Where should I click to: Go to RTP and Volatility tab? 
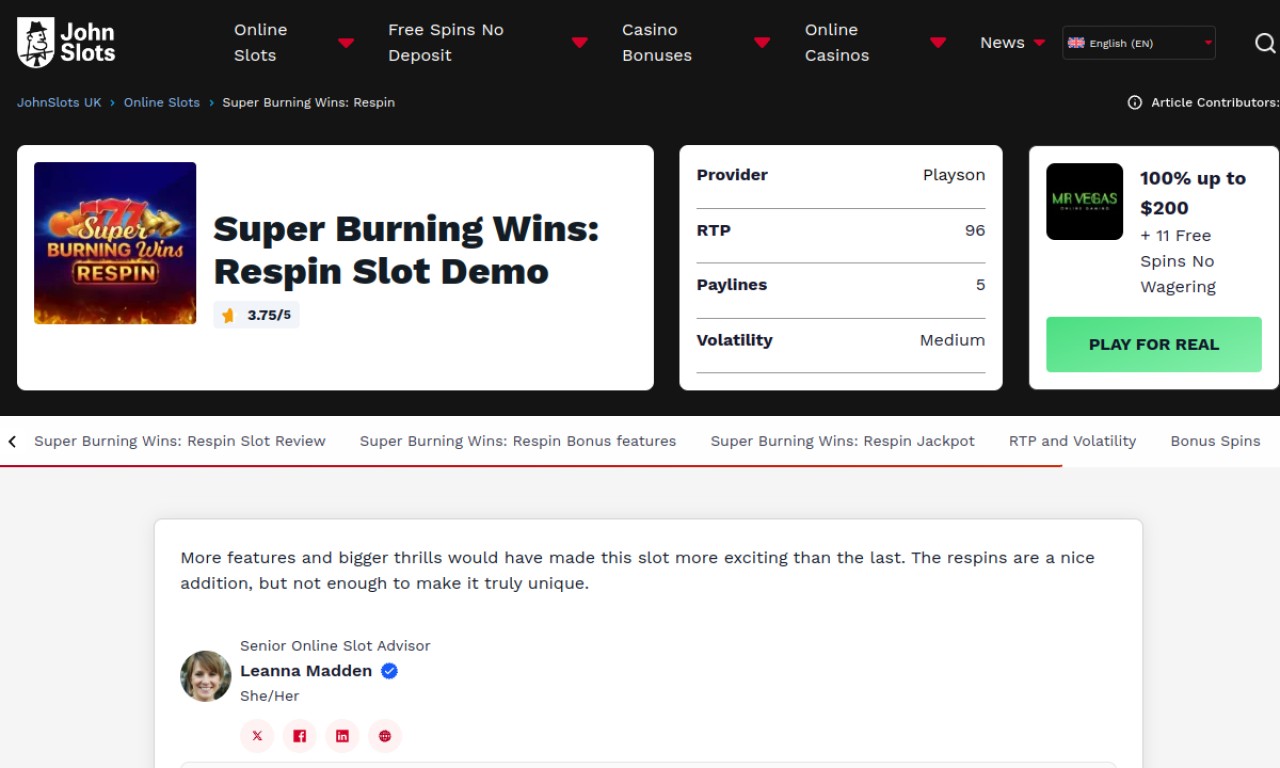pos(1072,441)
